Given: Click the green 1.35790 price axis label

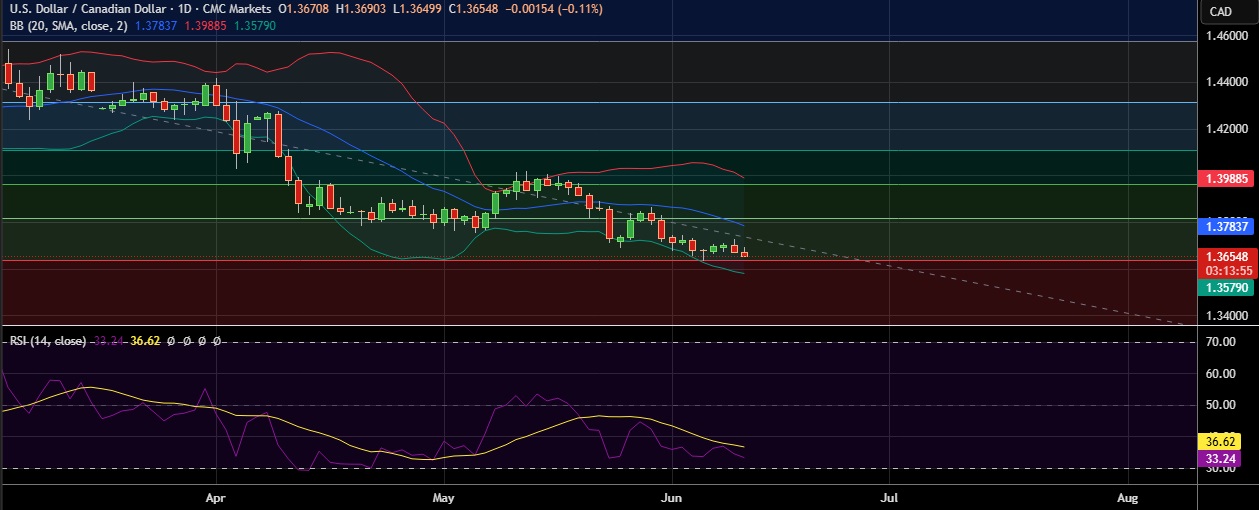Looking at the screenshot, I should click(x=1225, y=287).
